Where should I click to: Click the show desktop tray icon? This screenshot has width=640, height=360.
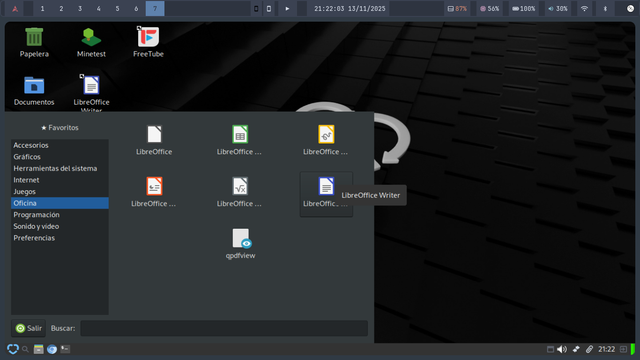[550, 349]
